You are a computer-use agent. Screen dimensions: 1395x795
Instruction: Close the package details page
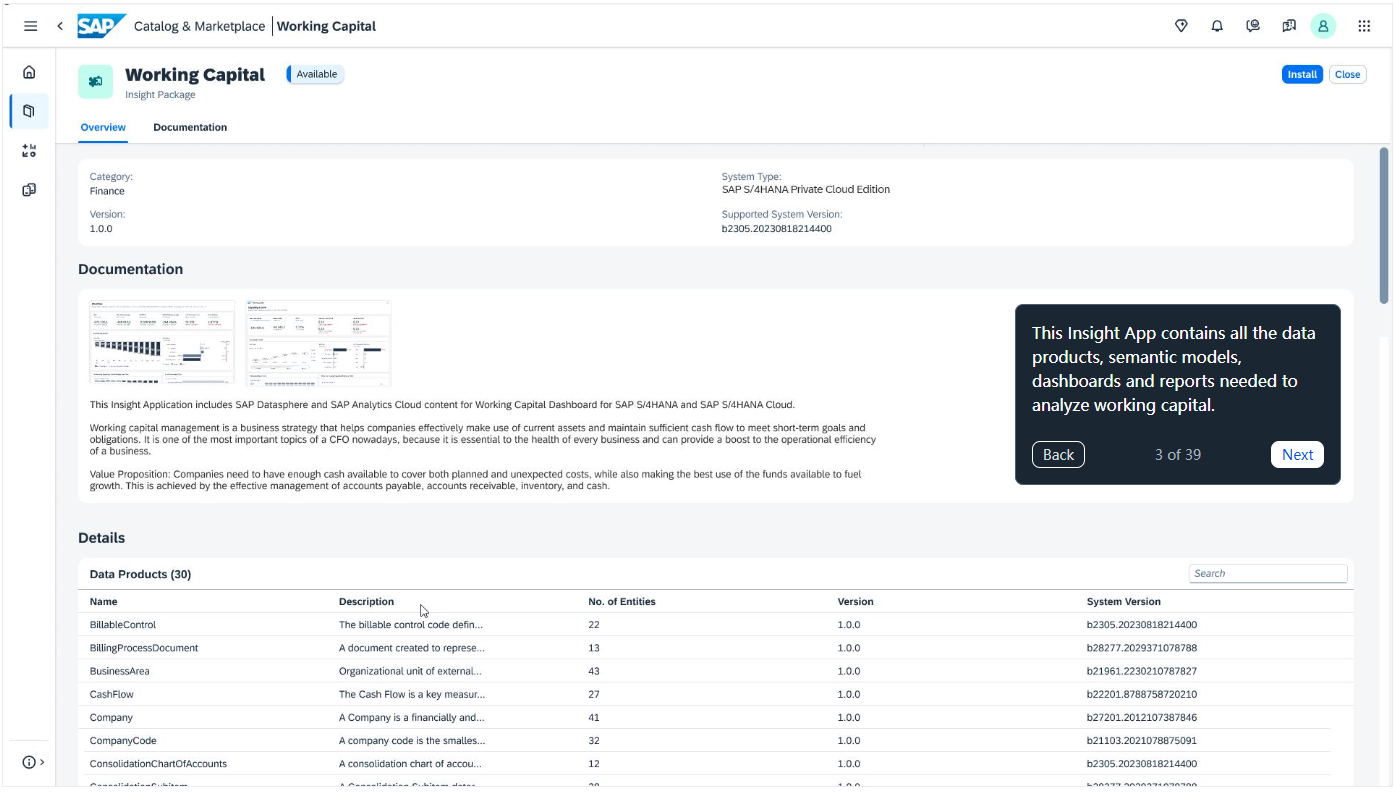tap(1347, 74)
